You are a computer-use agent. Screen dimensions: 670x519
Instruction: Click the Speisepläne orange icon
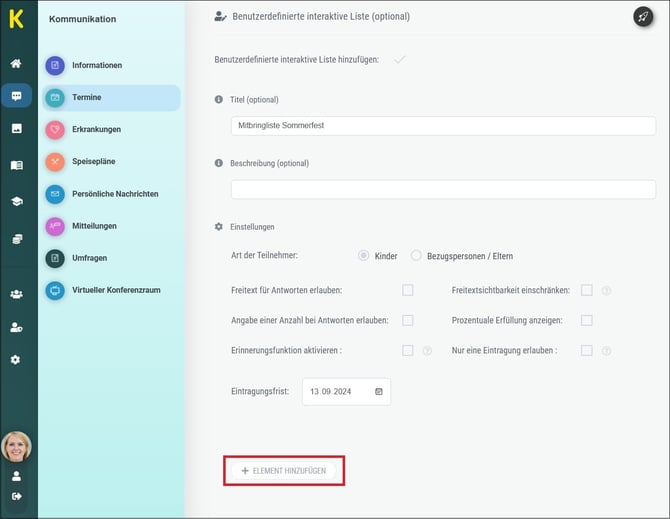(55, 161)
